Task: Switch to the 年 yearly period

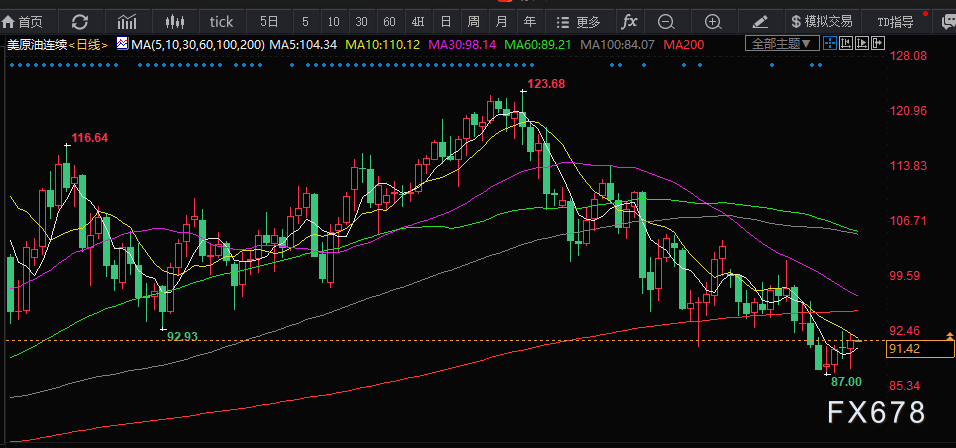Action: (530, 22)
